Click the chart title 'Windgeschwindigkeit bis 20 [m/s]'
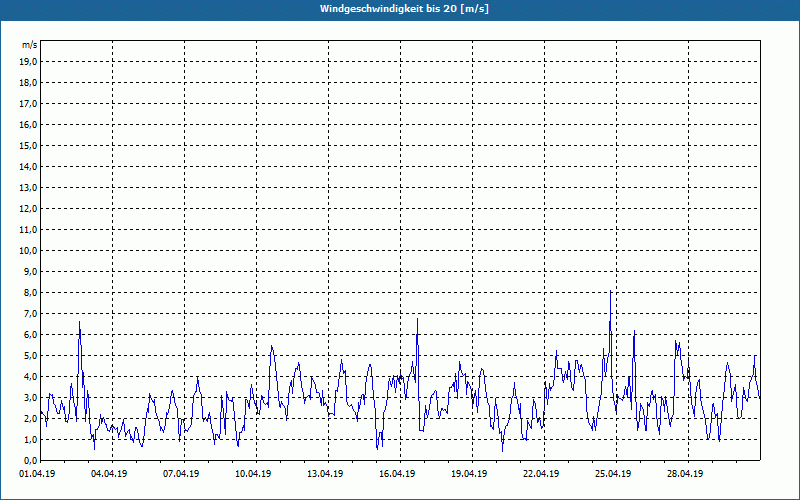This screenshot has height=500, width=800. (404, 9)
